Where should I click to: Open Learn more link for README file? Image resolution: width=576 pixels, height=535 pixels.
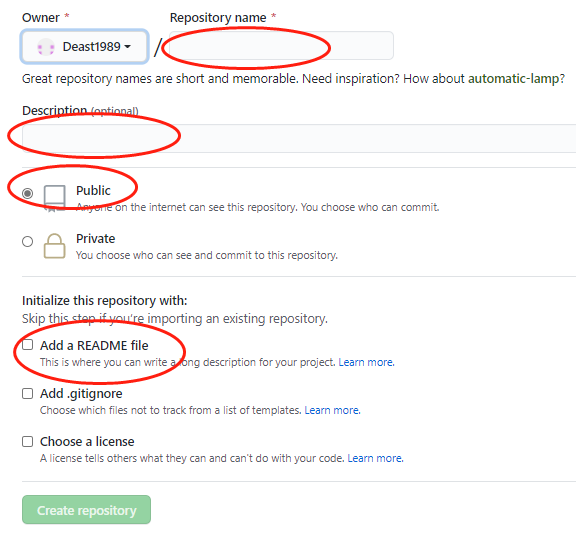[366, 362]
